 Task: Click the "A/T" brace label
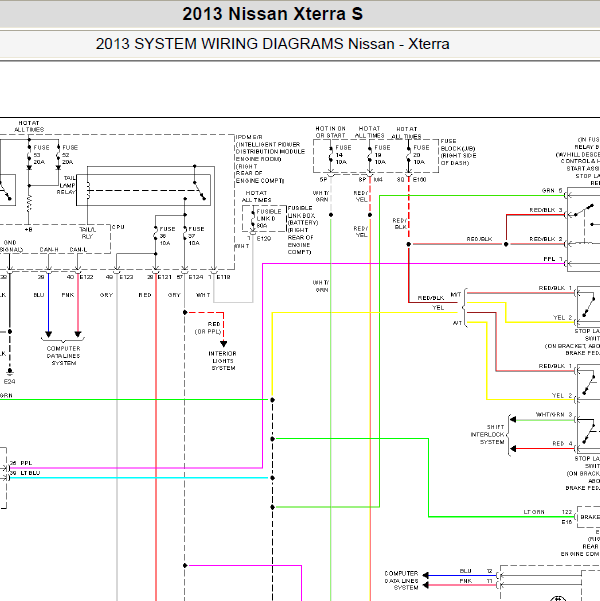click(x=457, y=323)
